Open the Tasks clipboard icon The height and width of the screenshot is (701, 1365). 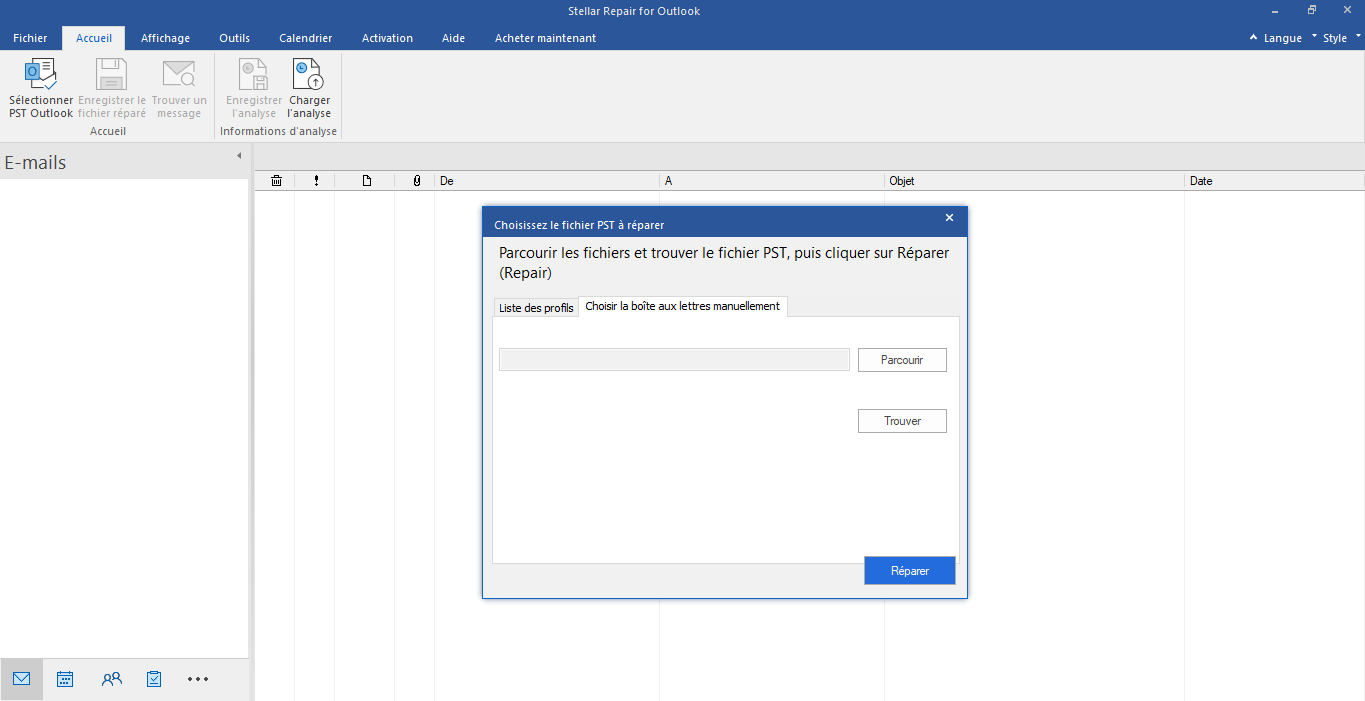tap(154, 679)
